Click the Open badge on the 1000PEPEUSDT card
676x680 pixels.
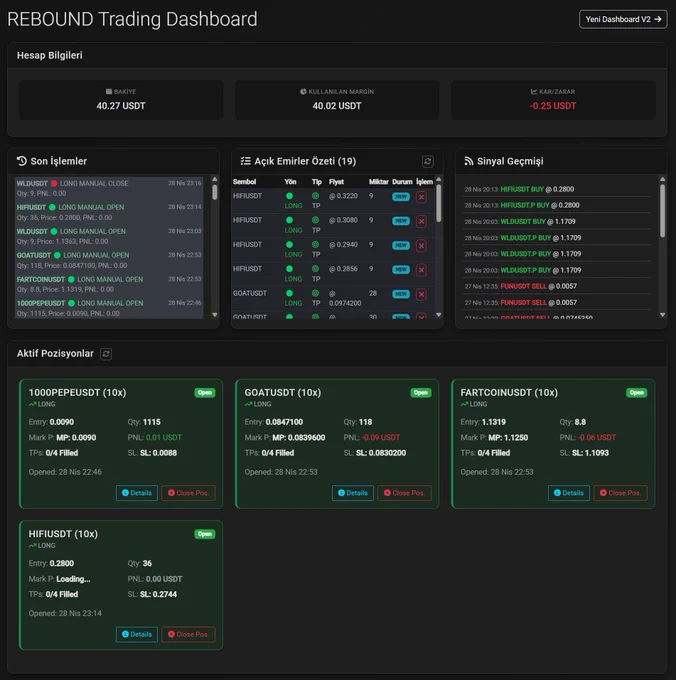coord(205,392)
